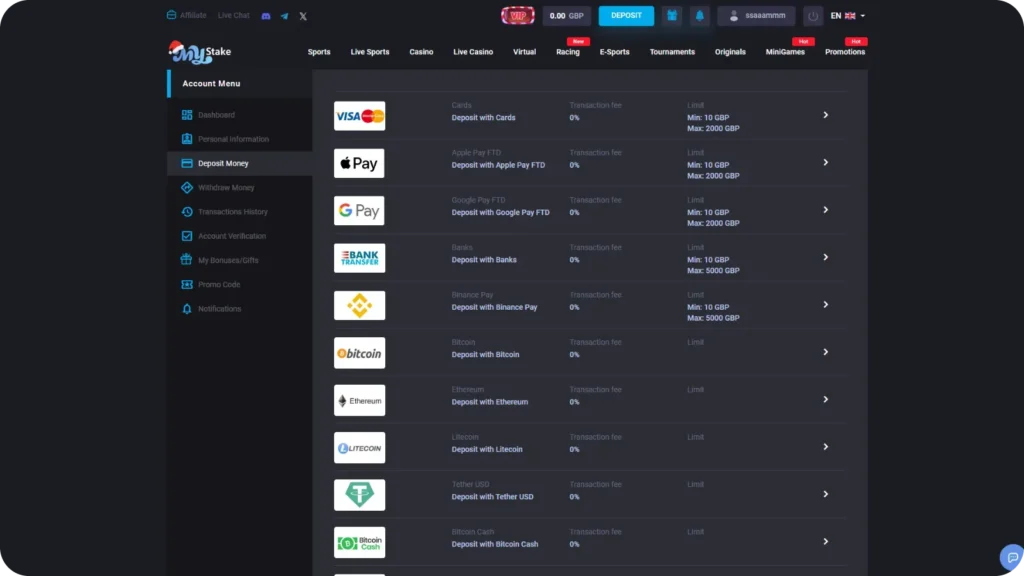The image size is (1024, 576).
Task: Click the Transactions History clock icon
Action: [x=187, y=212]
